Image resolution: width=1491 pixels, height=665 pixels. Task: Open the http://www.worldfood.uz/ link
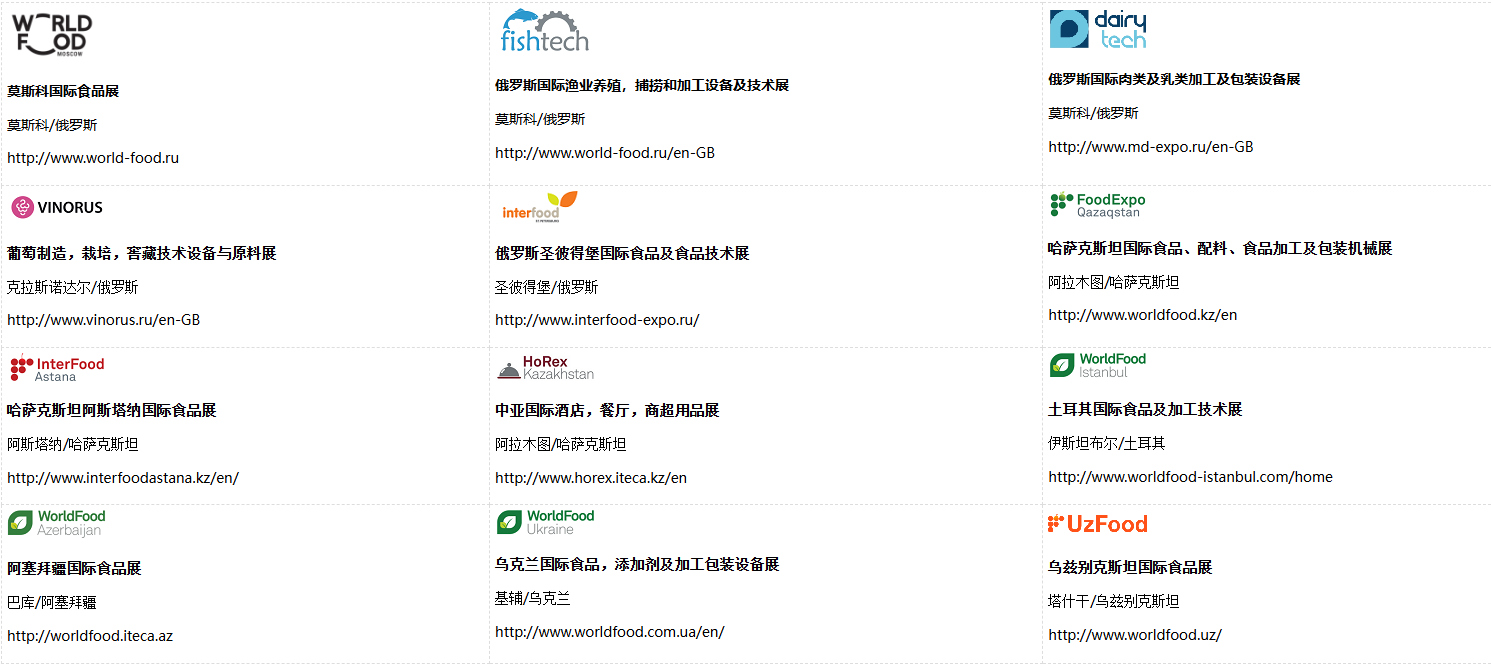pos(1135,635)
